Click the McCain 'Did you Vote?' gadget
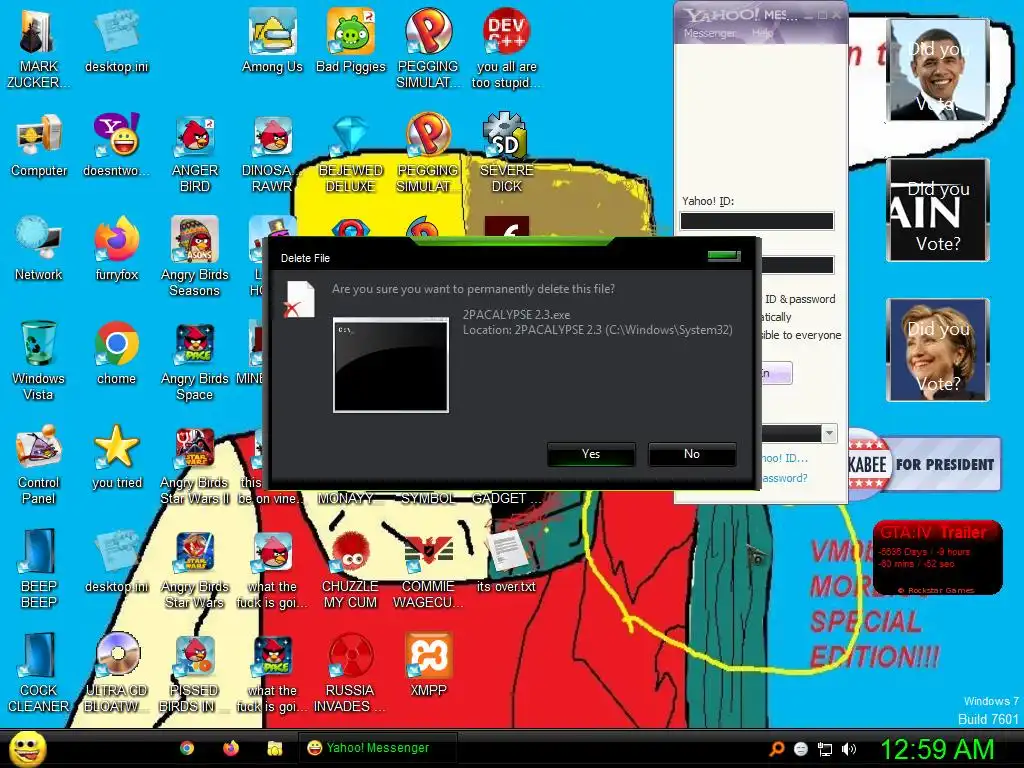The image size is (1024, 768). tap(938, 210)
